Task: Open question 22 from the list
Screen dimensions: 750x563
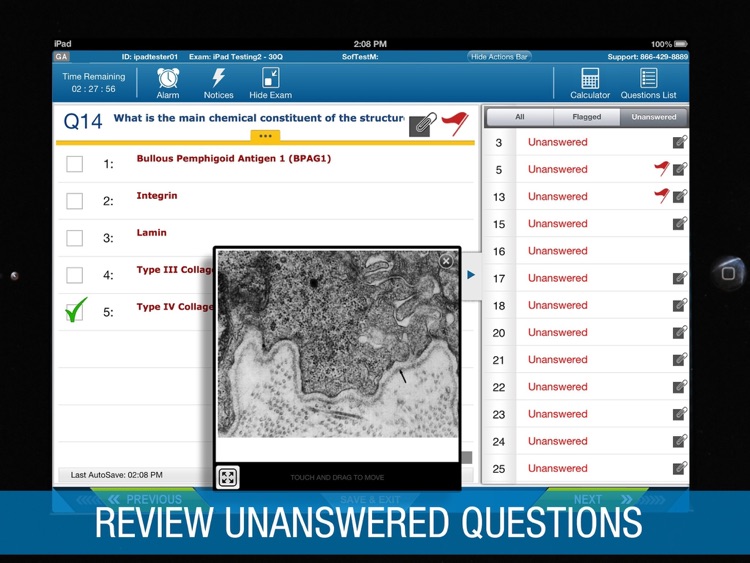Action: pos(585,387)
